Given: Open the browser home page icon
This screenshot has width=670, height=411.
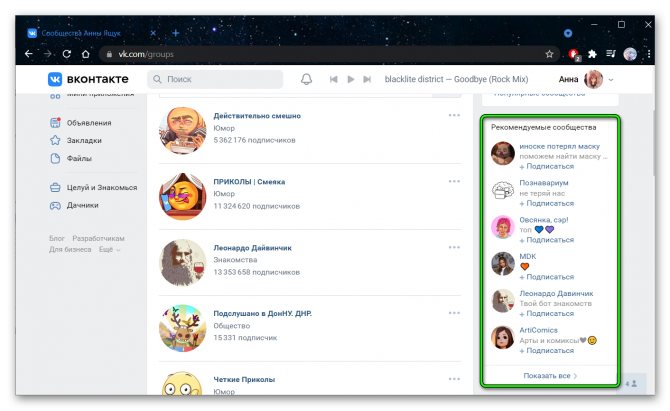Looking at the screenshot, I should 85,54.
